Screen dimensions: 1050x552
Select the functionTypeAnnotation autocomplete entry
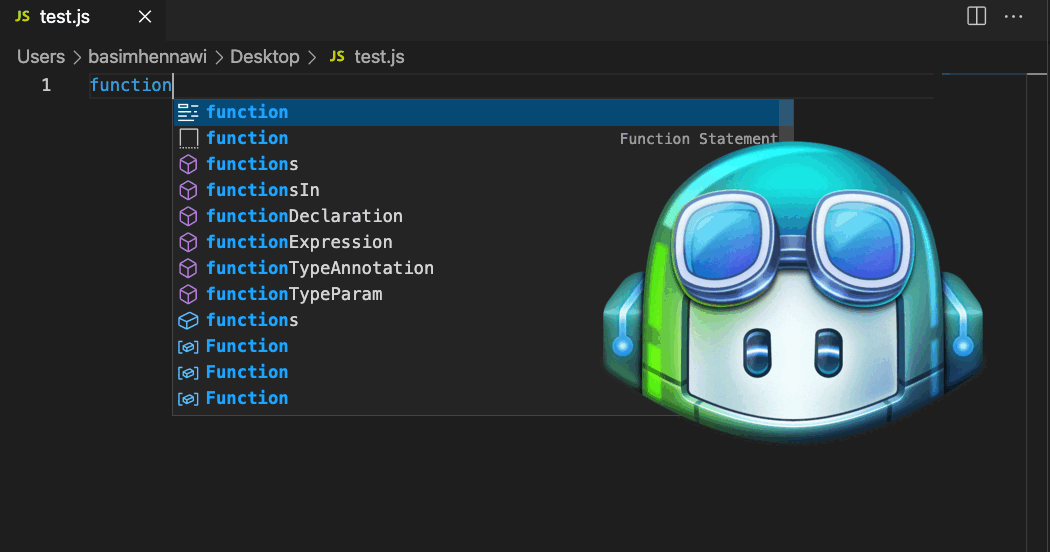[x=319, y=268]
